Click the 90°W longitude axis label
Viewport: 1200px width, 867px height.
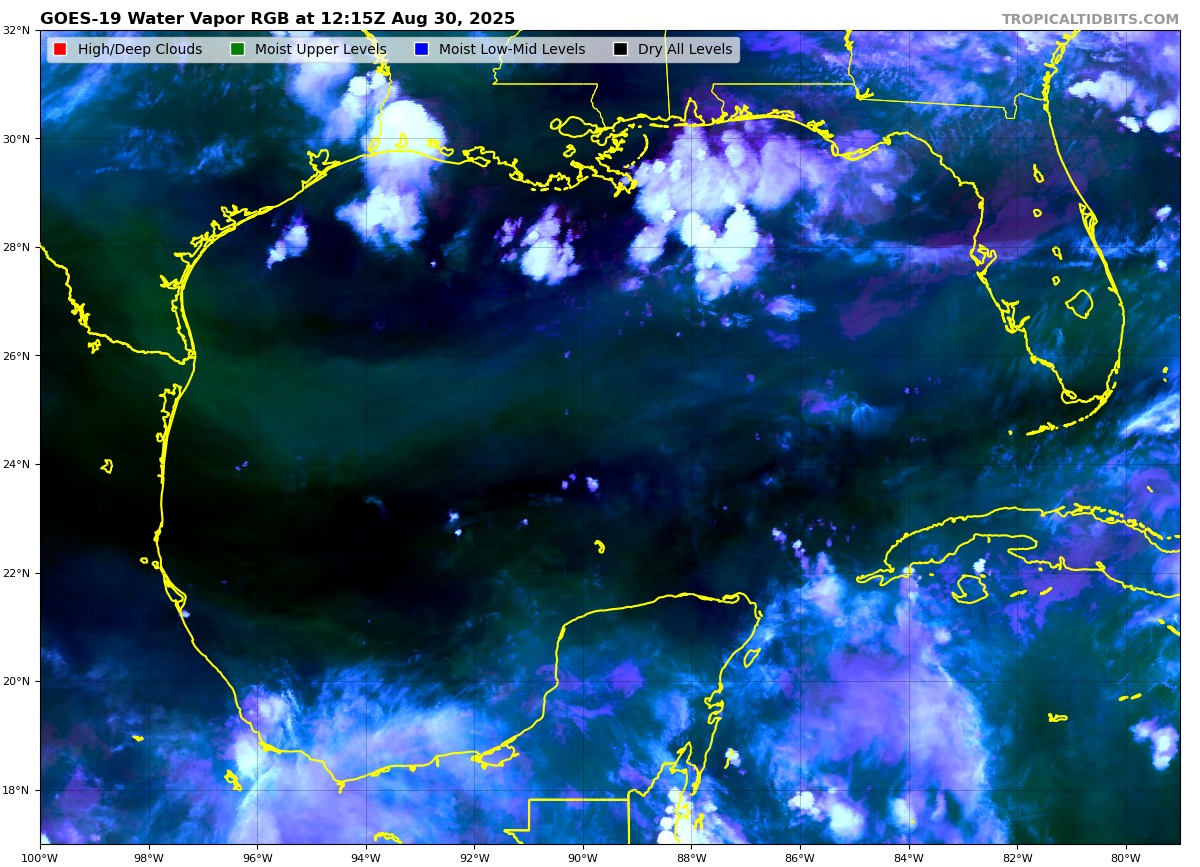coord(583,857)
